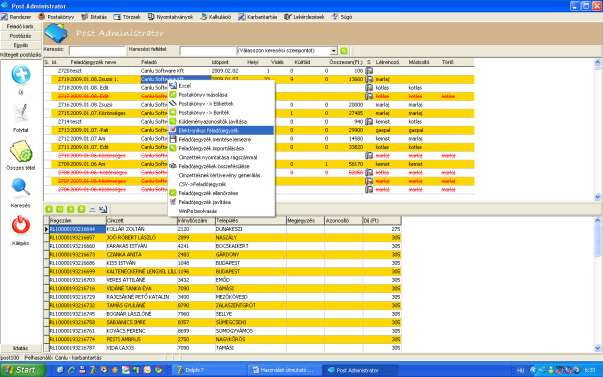
Task: Select highlighted Elektronikus Feladójegyzék menu entry
Action: [221, 130]
